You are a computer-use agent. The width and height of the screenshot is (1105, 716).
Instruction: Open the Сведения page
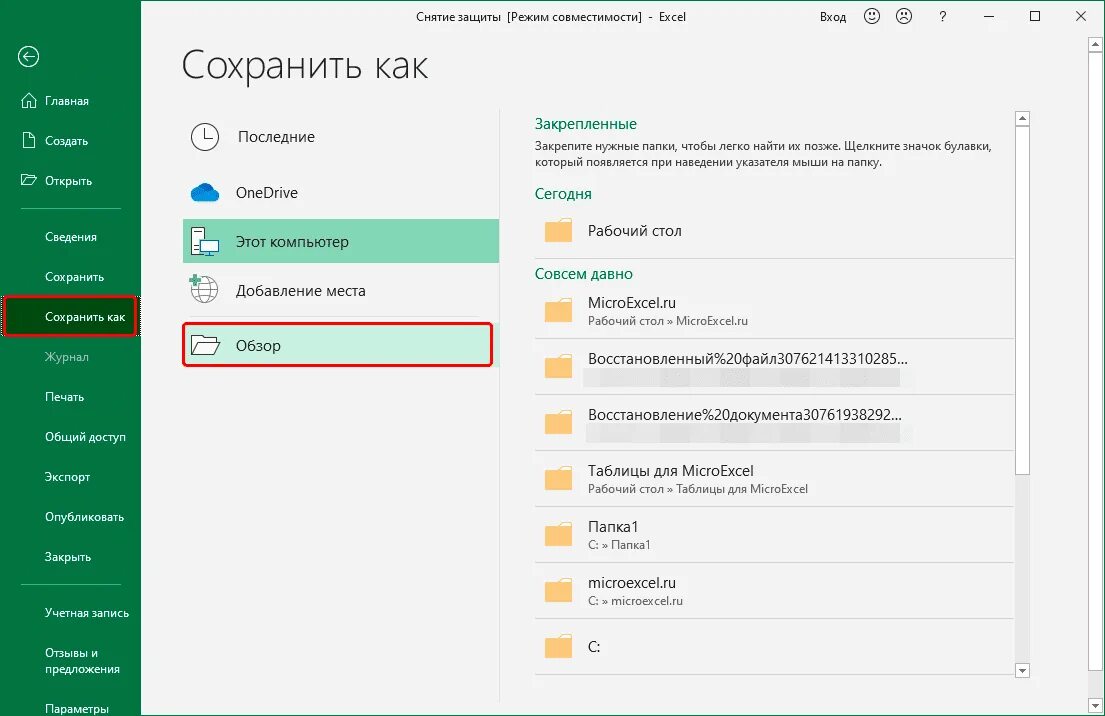(x=70, y=237)
